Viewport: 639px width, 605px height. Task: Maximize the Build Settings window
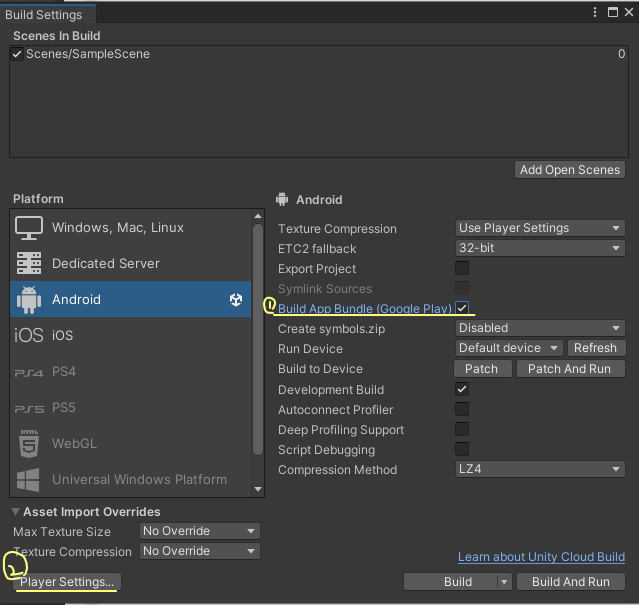click(x=613, y=12)
